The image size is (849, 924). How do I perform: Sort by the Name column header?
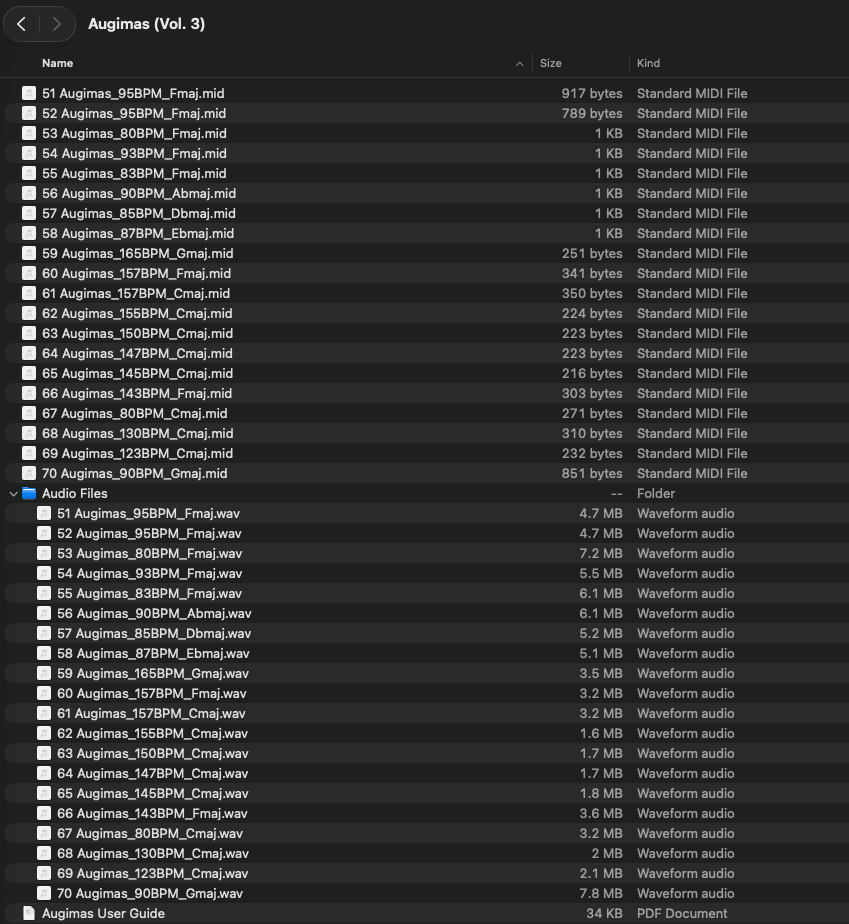[x=57, y=63]
